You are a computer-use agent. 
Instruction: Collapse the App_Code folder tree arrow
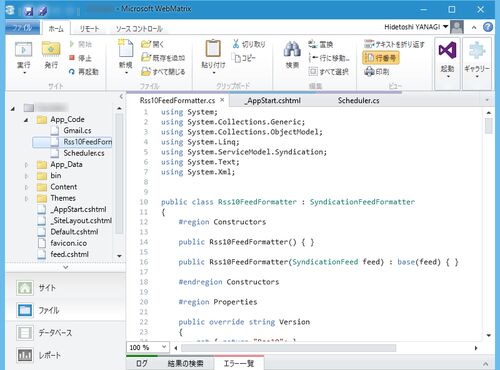tap(26, 120)
